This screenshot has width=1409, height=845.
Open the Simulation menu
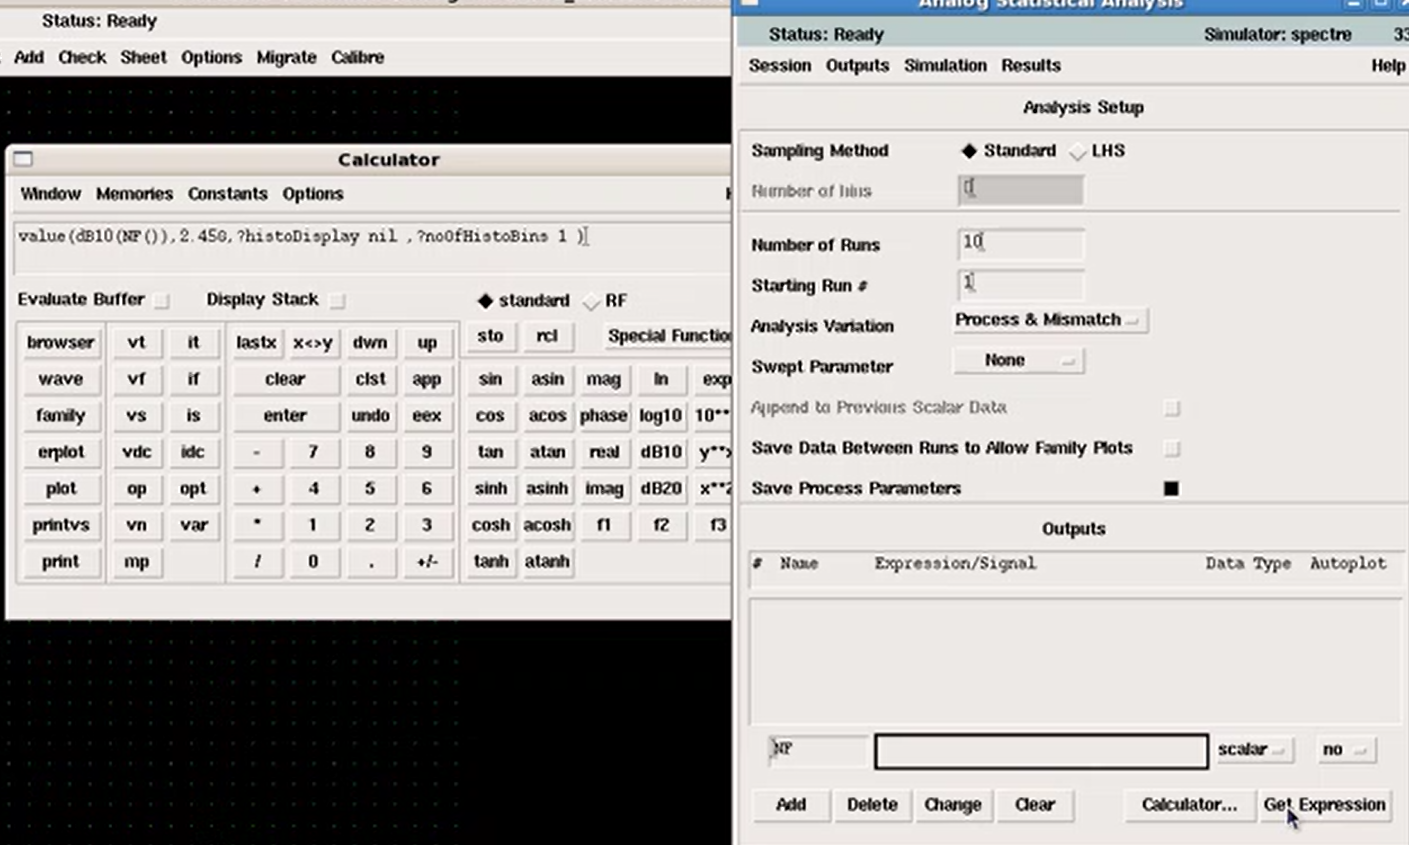[945, 65]
